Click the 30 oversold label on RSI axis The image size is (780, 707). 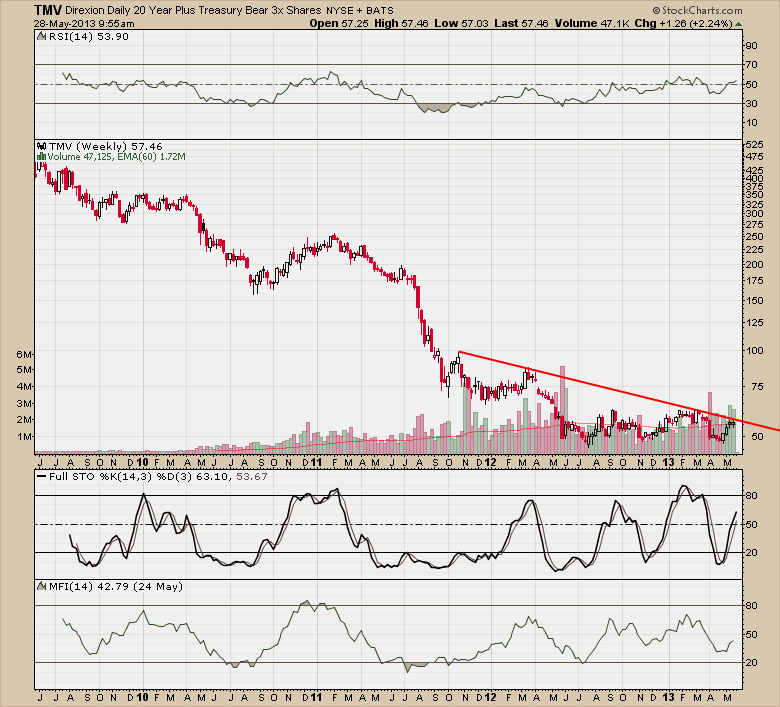click(x=751, y=103)
